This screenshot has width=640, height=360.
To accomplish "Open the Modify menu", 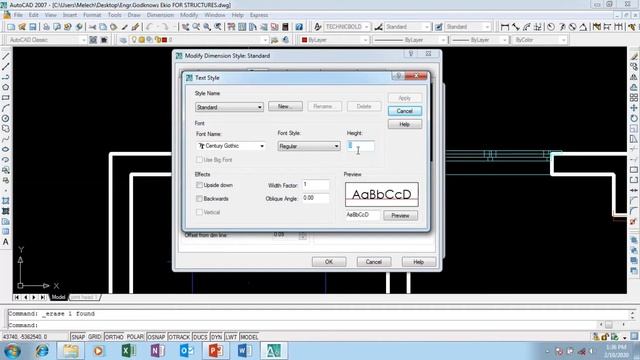I will pyautogui.click(x=189, y=15).
